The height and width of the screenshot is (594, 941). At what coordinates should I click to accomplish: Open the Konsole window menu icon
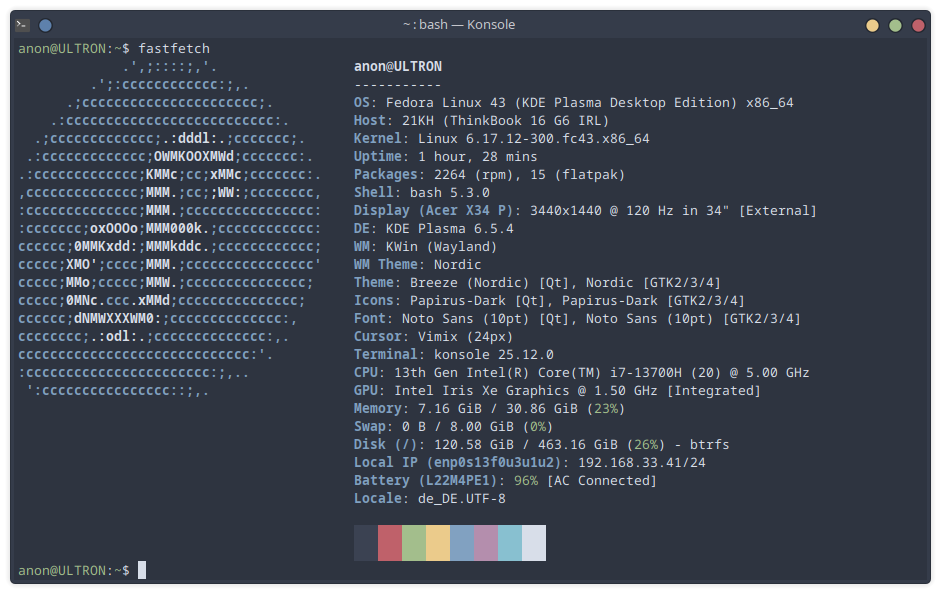coord(23,25)
